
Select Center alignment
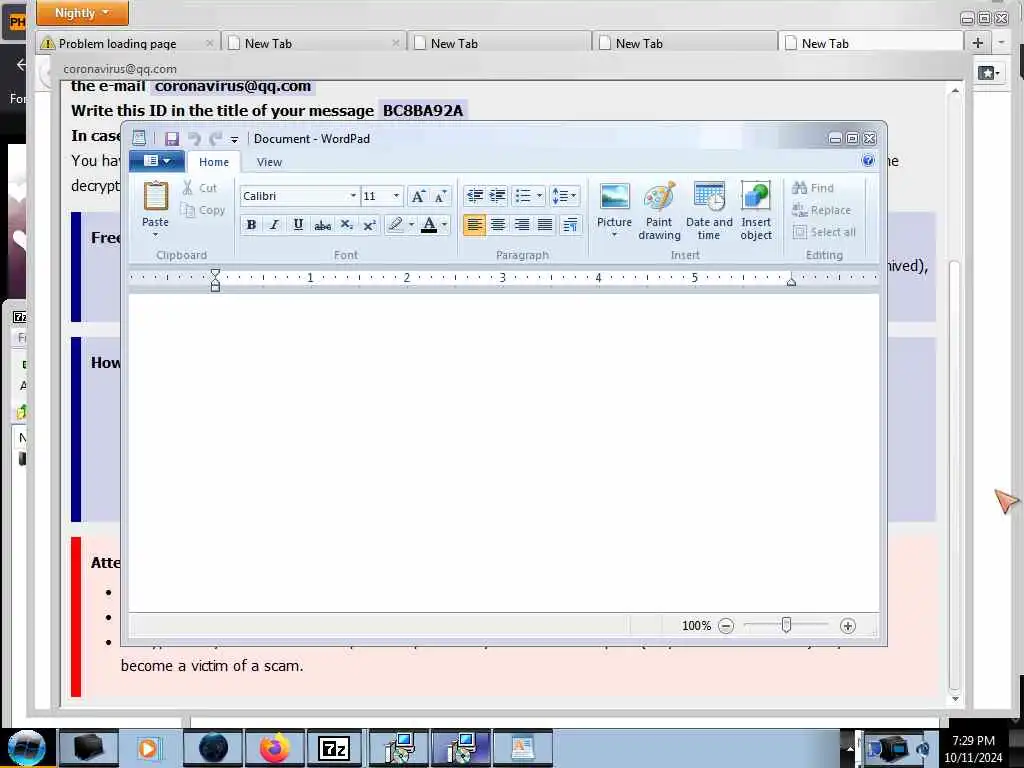coord(498,225)
